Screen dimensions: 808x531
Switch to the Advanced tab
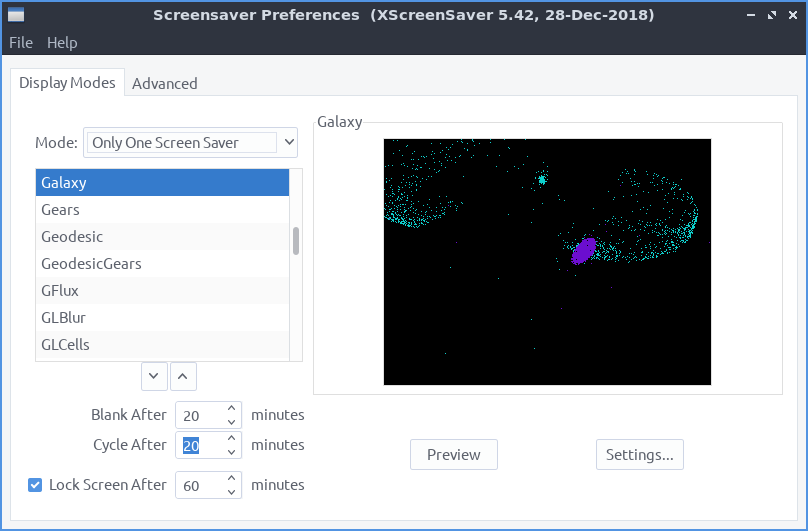[x=165, y=84]
